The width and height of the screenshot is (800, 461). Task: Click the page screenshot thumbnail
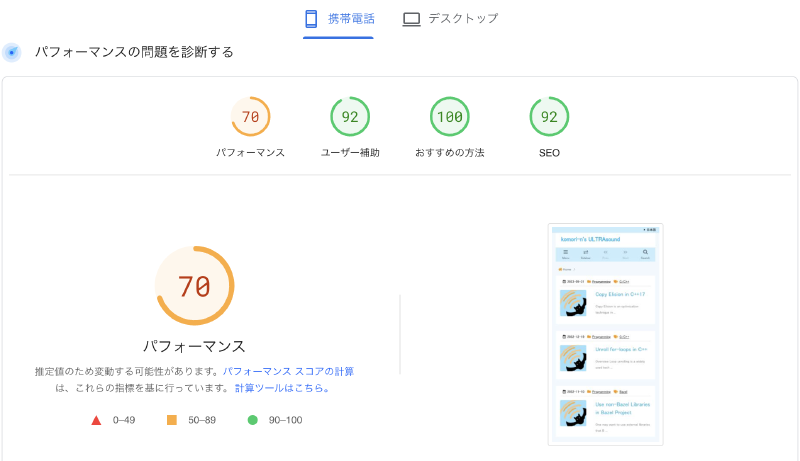[x=606, y=335]
